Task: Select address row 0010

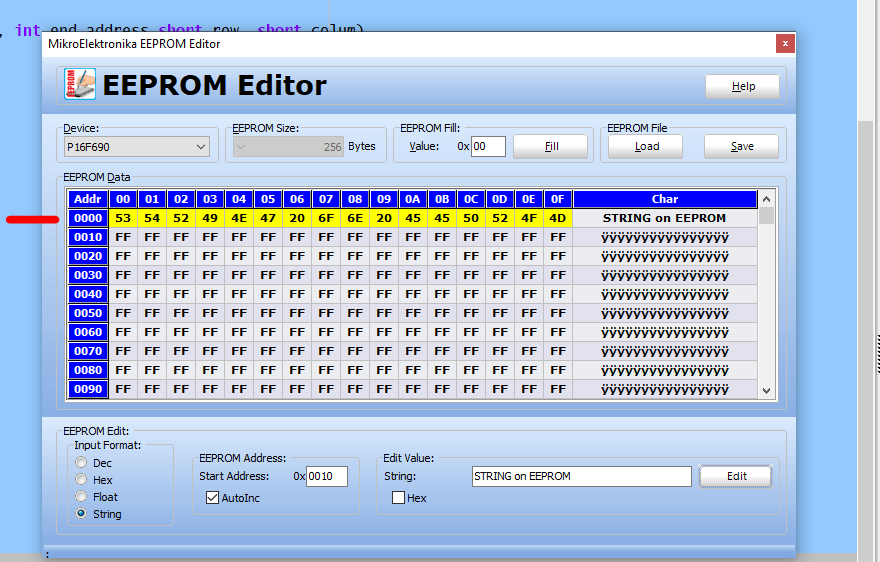Action: coord(88,237)
